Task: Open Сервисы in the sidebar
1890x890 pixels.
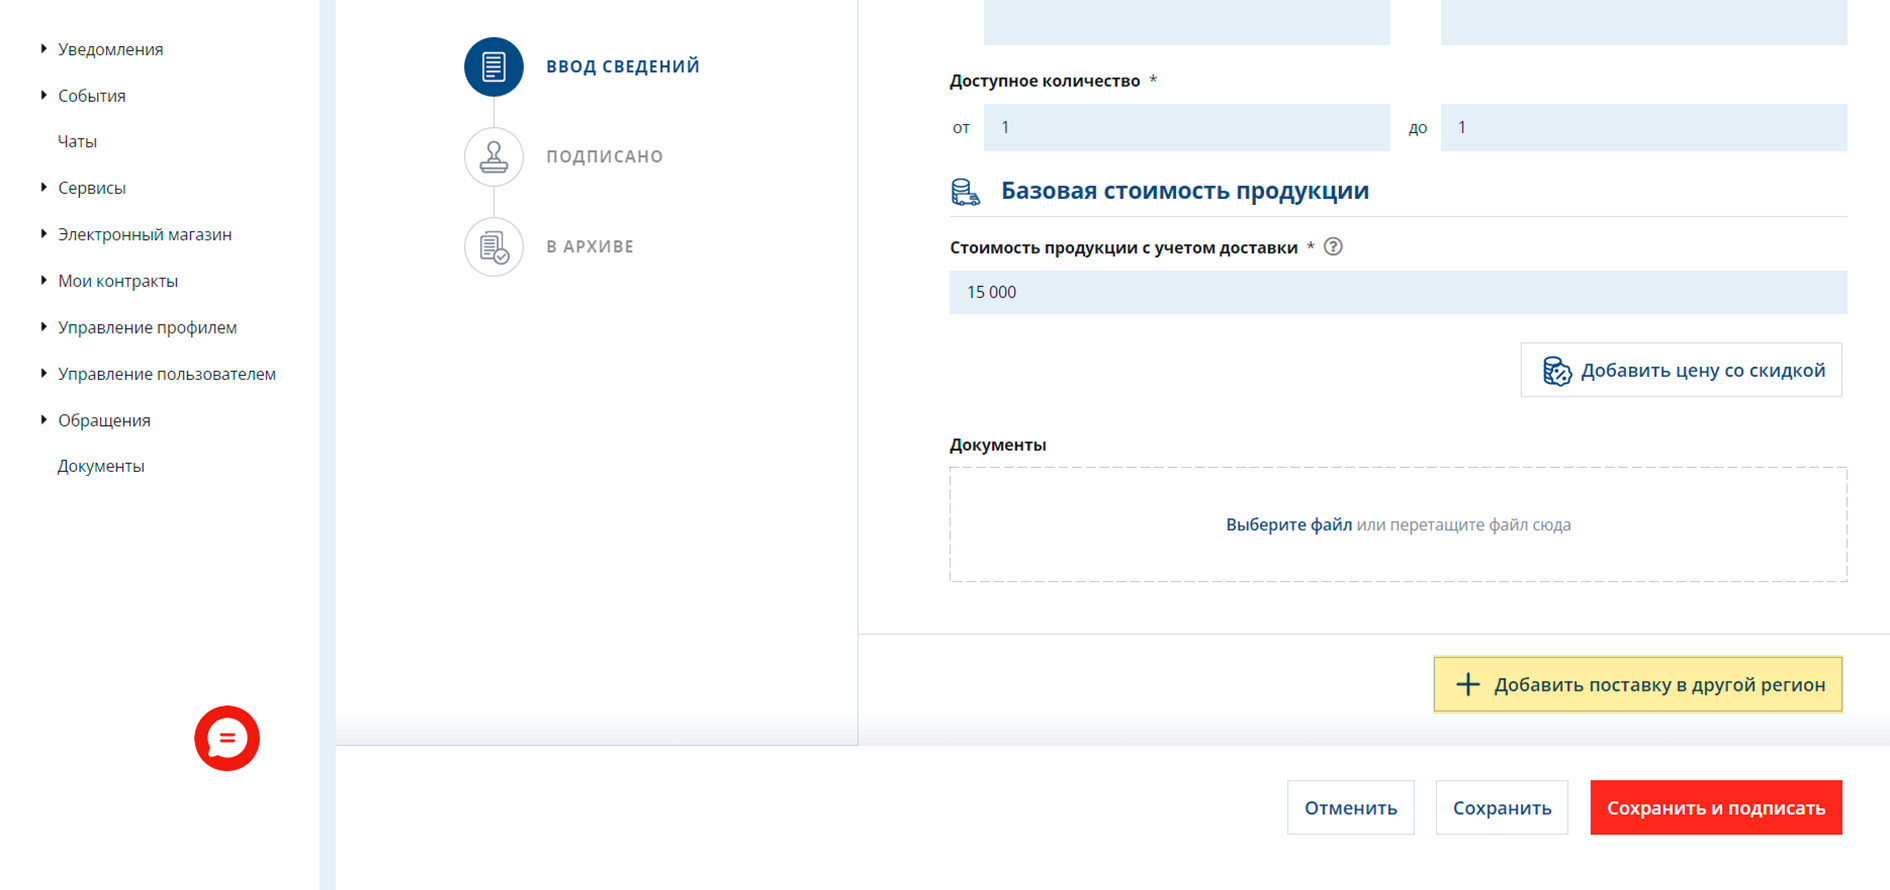Action: pyautogui.click(x=92, y=188)
